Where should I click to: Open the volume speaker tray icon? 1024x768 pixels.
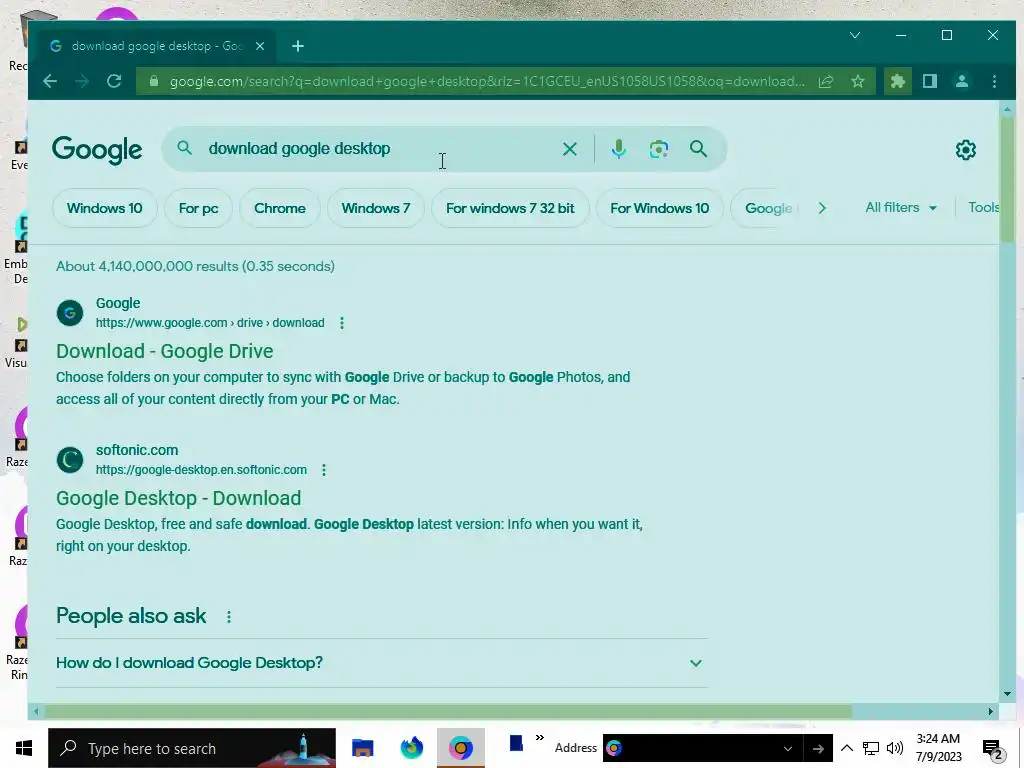tap(895, 748)
